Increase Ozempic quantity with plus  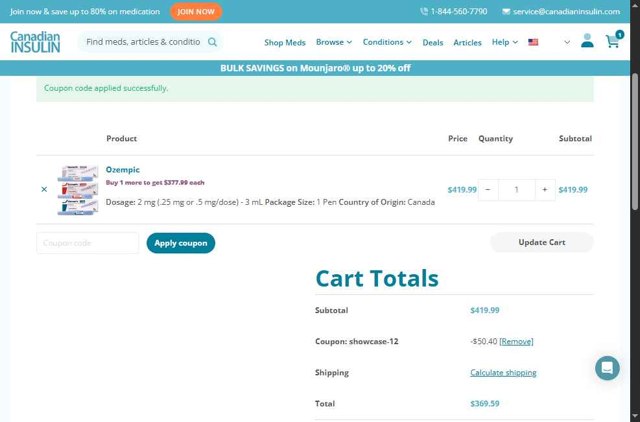click(545, 190)
